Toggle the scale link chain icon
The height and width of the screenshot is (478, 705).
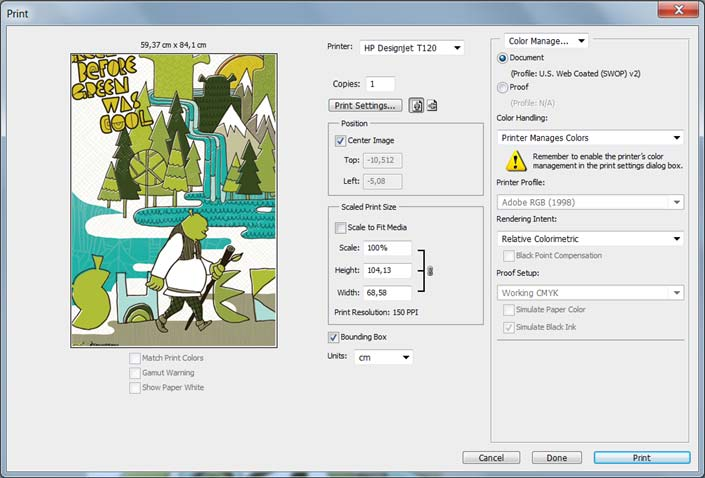point(430,271)
